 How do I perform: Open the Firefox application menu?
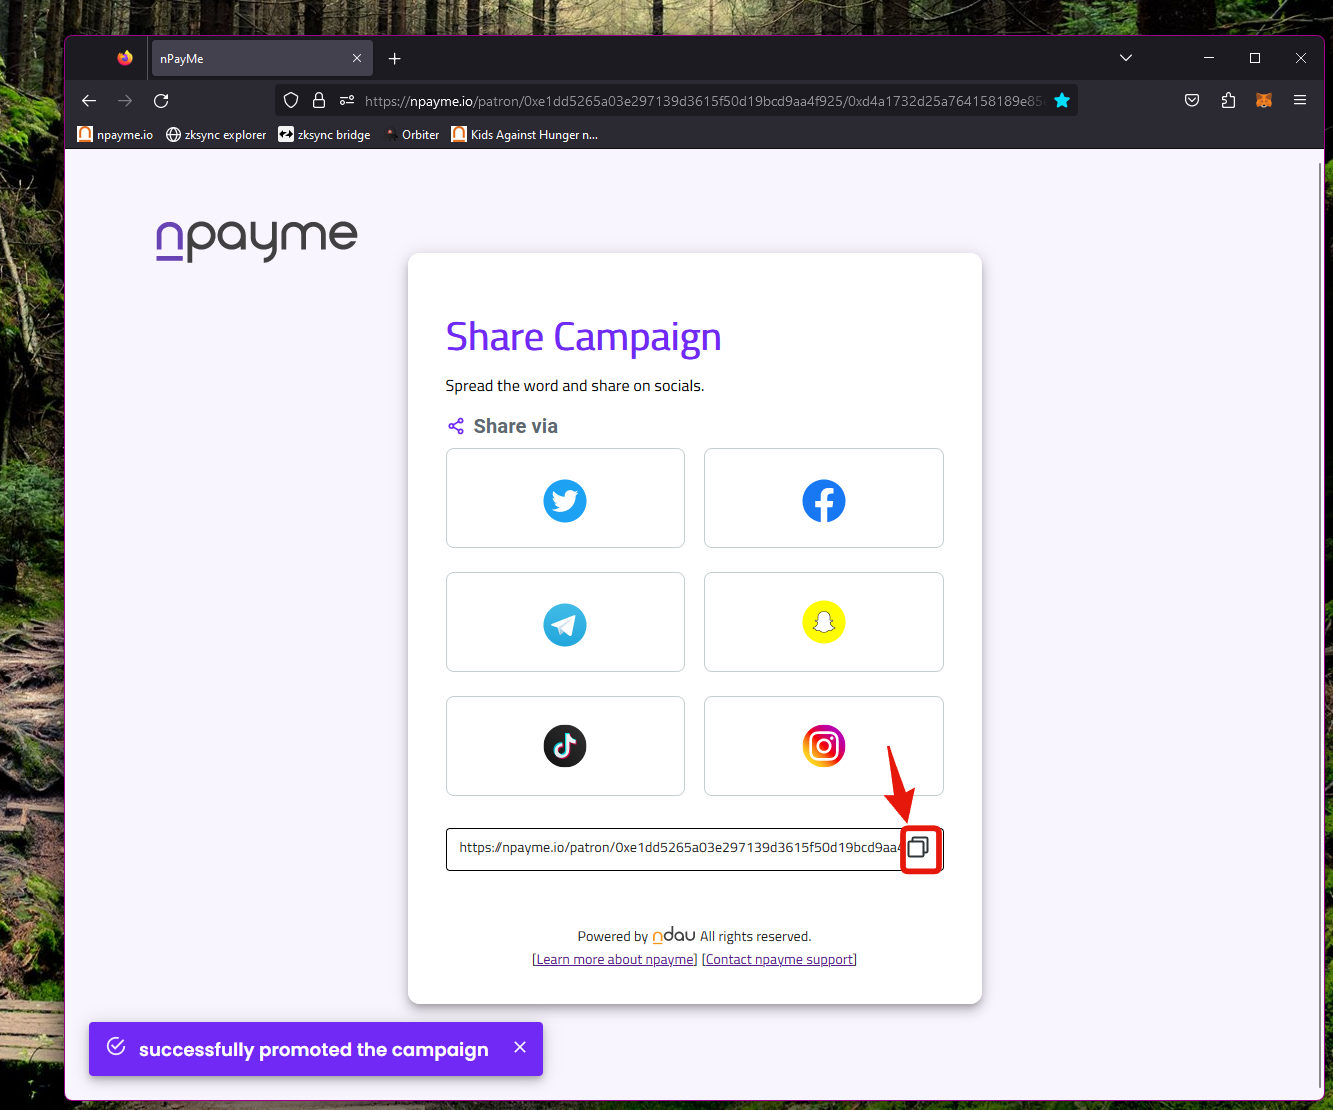(1300, 100)
